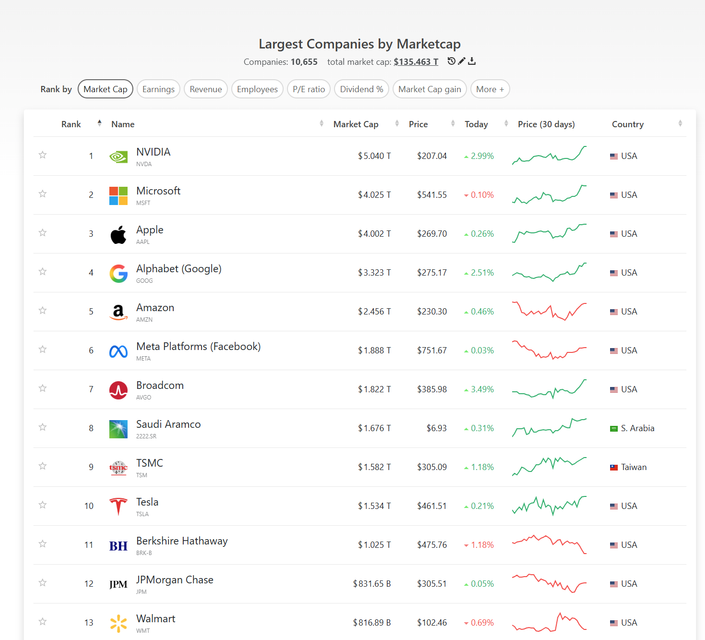Star Apple as a favorite
This screenshot has width=705, height=640.
point(43,233)
